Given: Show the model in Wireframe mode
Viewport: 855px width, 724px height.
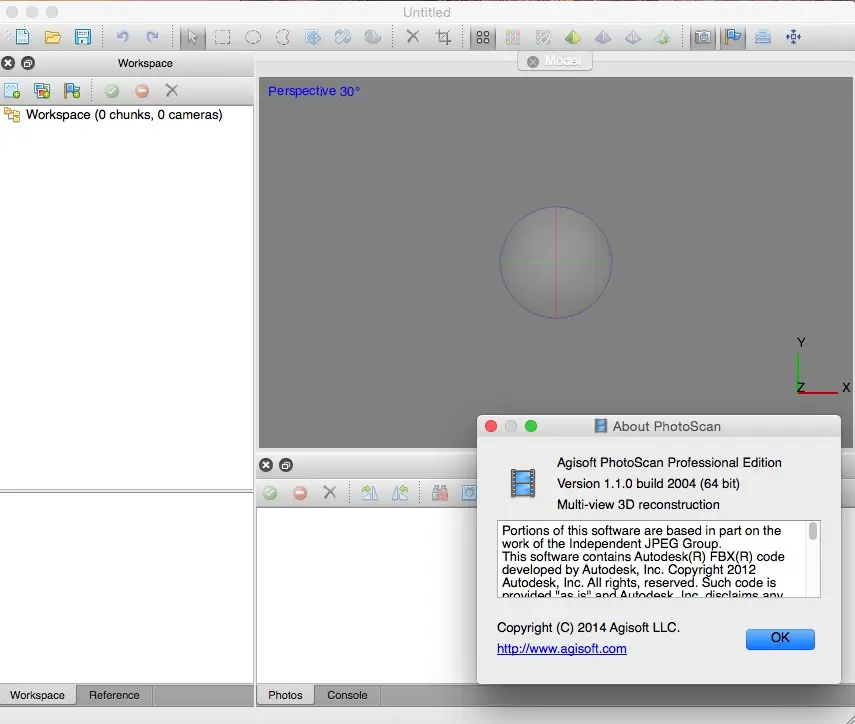Looking at the screenshot, I should (x=633, y=37).
